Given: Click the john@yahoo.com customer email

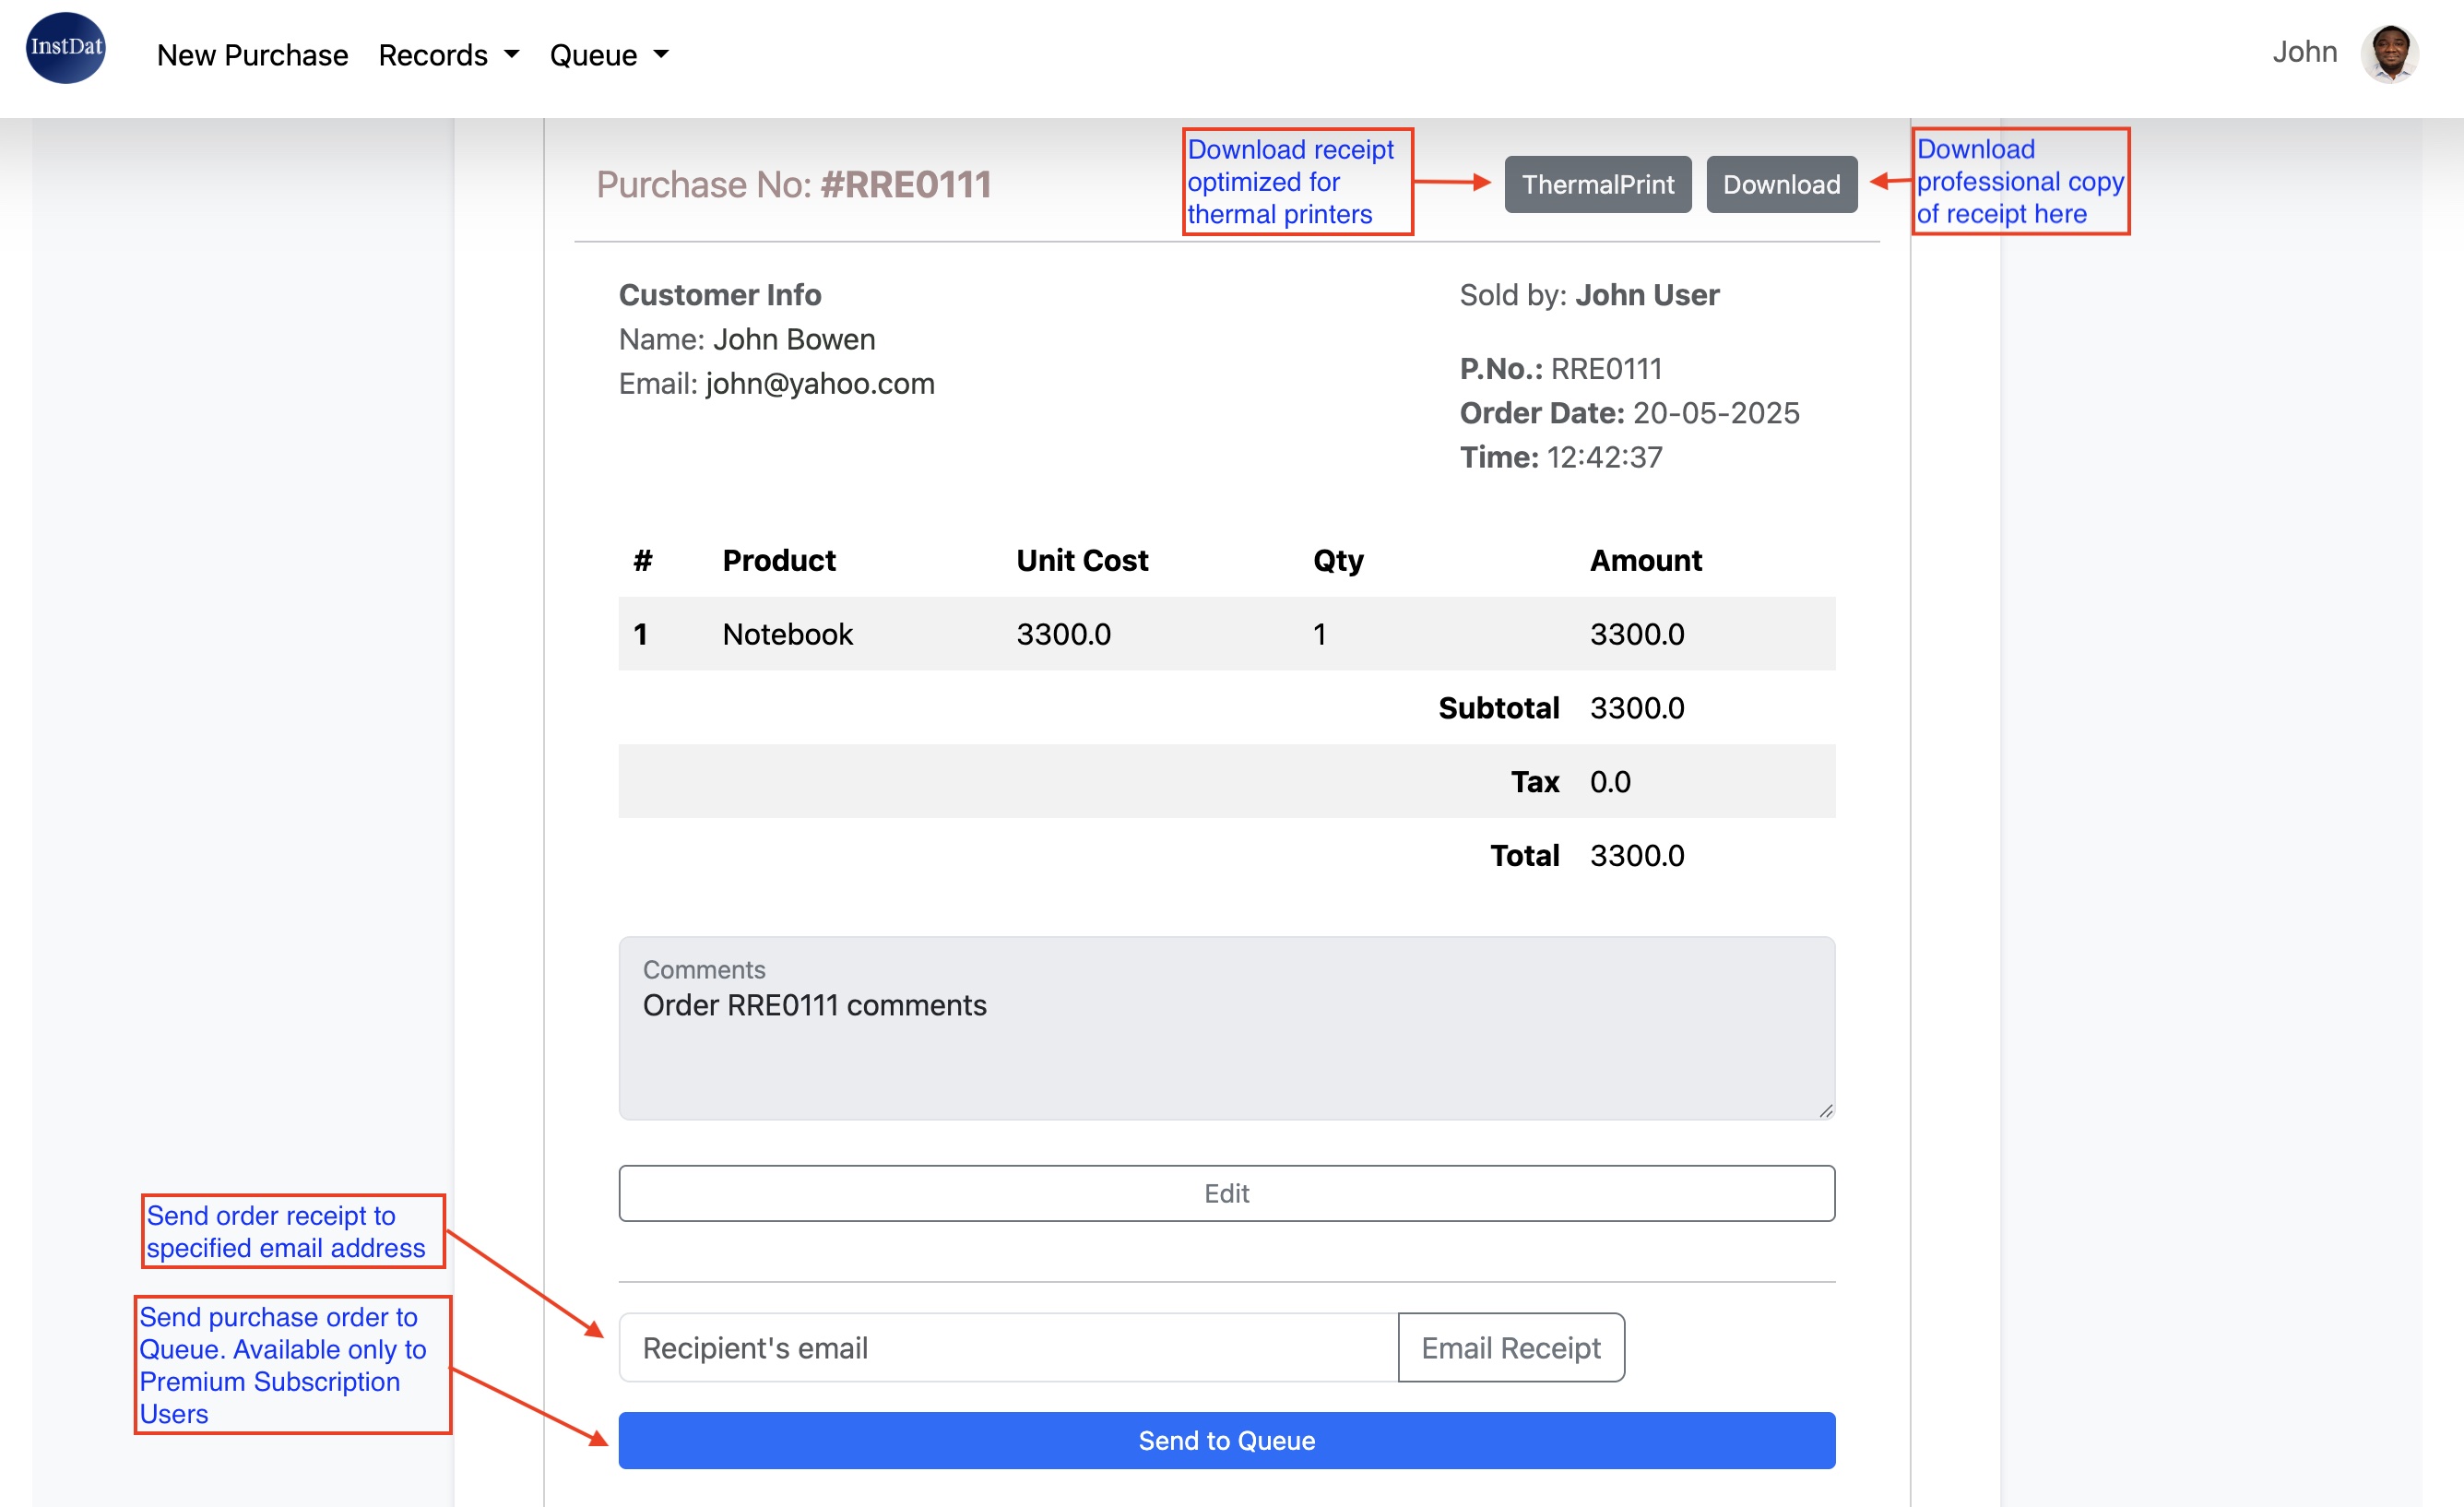Looking at the screenshot, I should (x=819, y=384).
